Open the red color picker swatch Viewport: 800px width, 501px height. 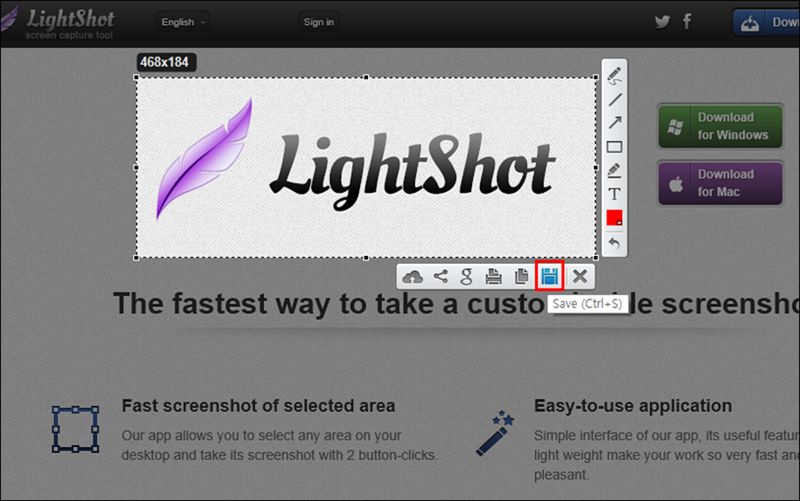(x=614, y=218)
